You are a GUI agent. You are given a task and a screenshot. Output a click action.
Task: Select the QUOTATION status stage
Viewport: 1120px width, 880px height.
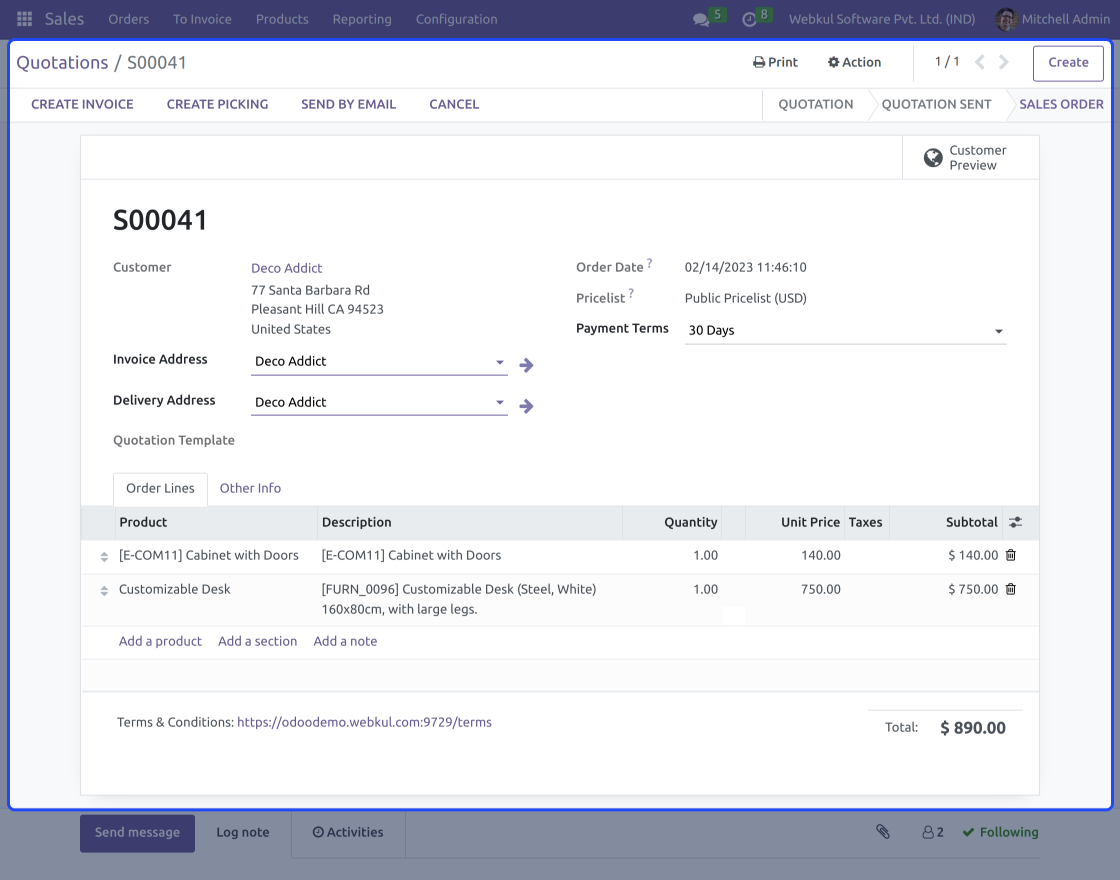(x=815, y=104)
